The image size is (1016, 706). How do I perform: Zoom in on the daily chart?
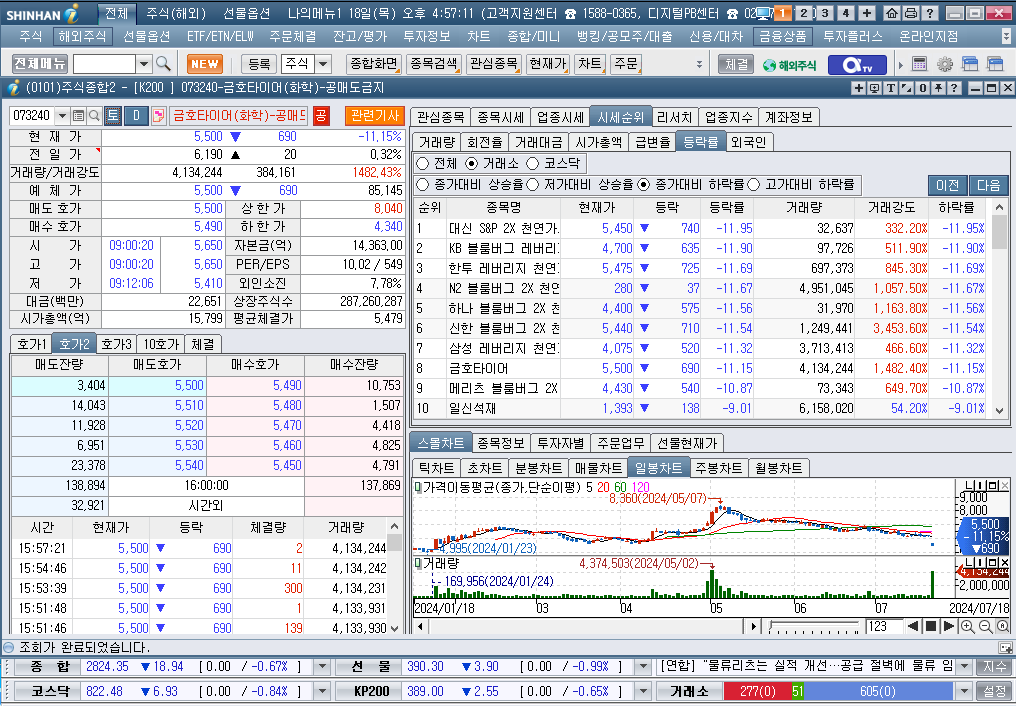point(967,626)
